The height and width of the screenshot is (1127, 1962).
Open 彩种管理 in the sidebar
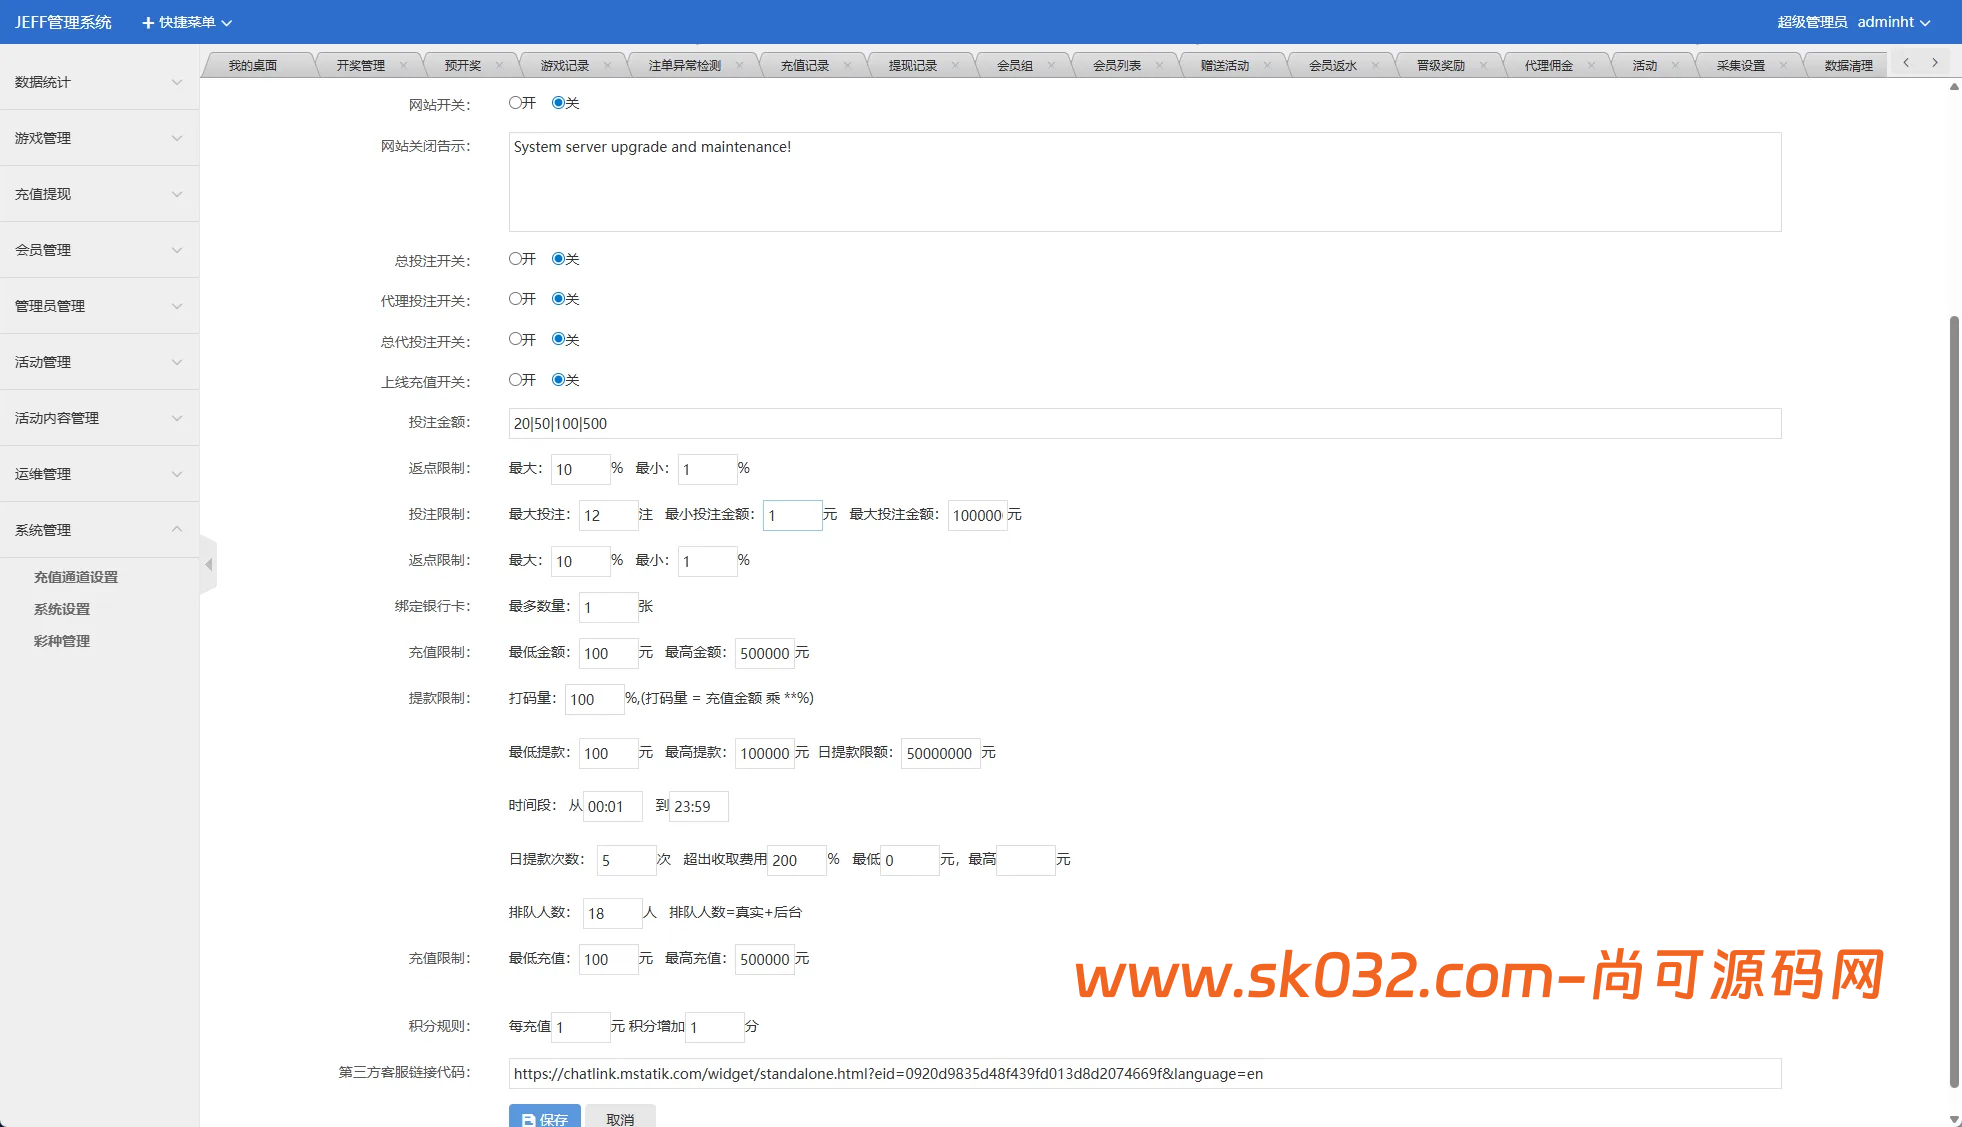62,641
